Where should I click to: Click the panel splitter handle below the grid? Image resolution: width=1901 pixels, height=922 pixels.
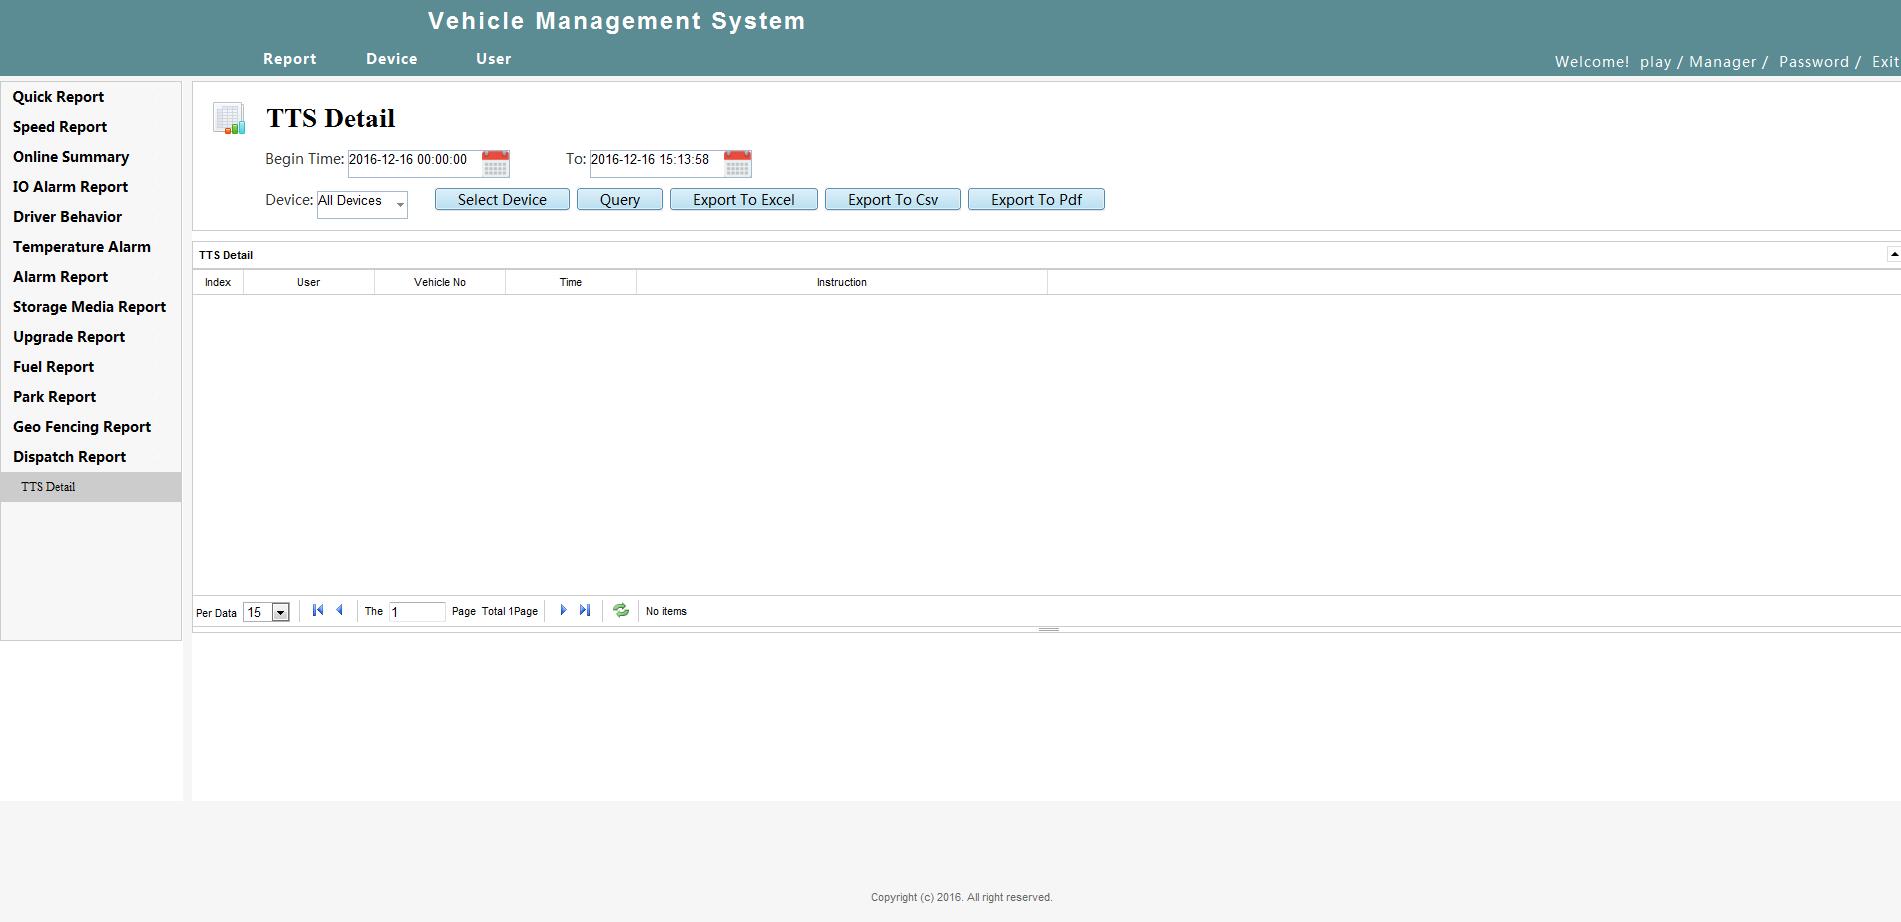[1048, 629]
